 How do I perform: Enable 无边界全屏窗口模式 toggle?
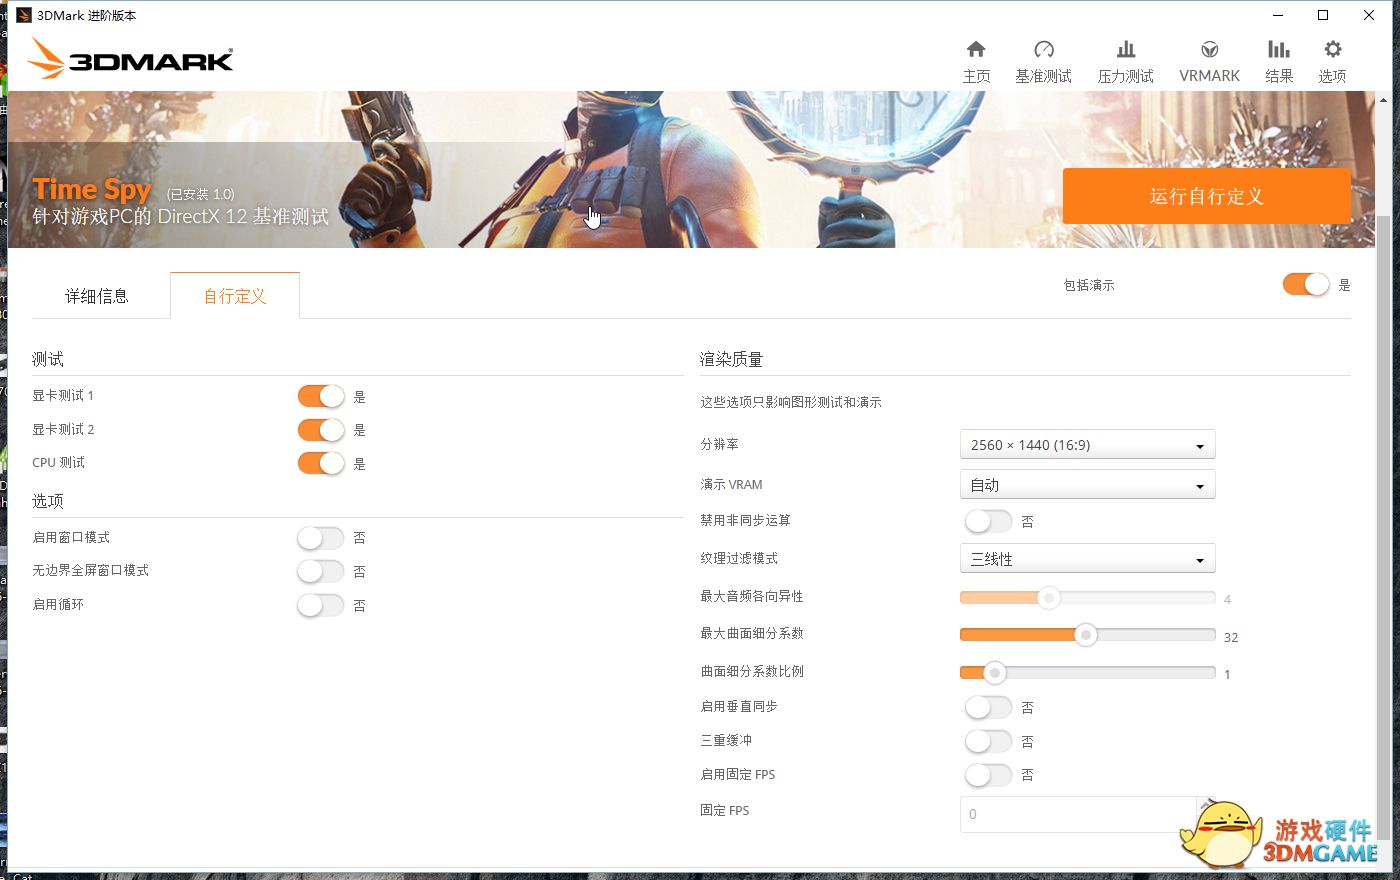321,571
